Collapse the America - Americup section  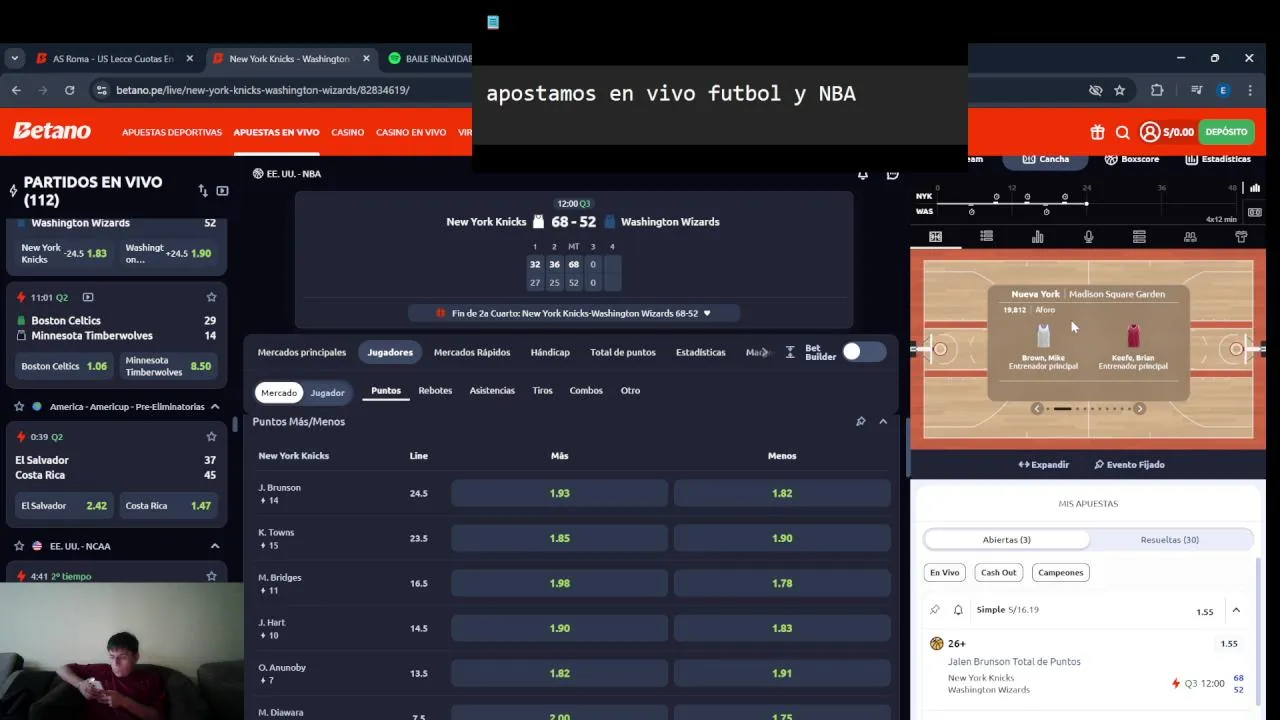coord(215,407)
